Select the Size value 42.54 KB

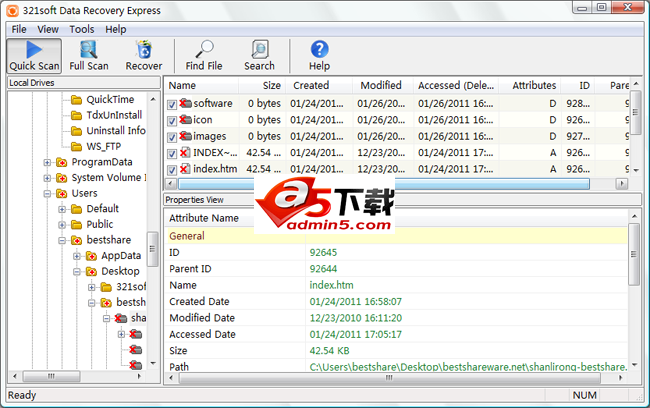(330, 351)
